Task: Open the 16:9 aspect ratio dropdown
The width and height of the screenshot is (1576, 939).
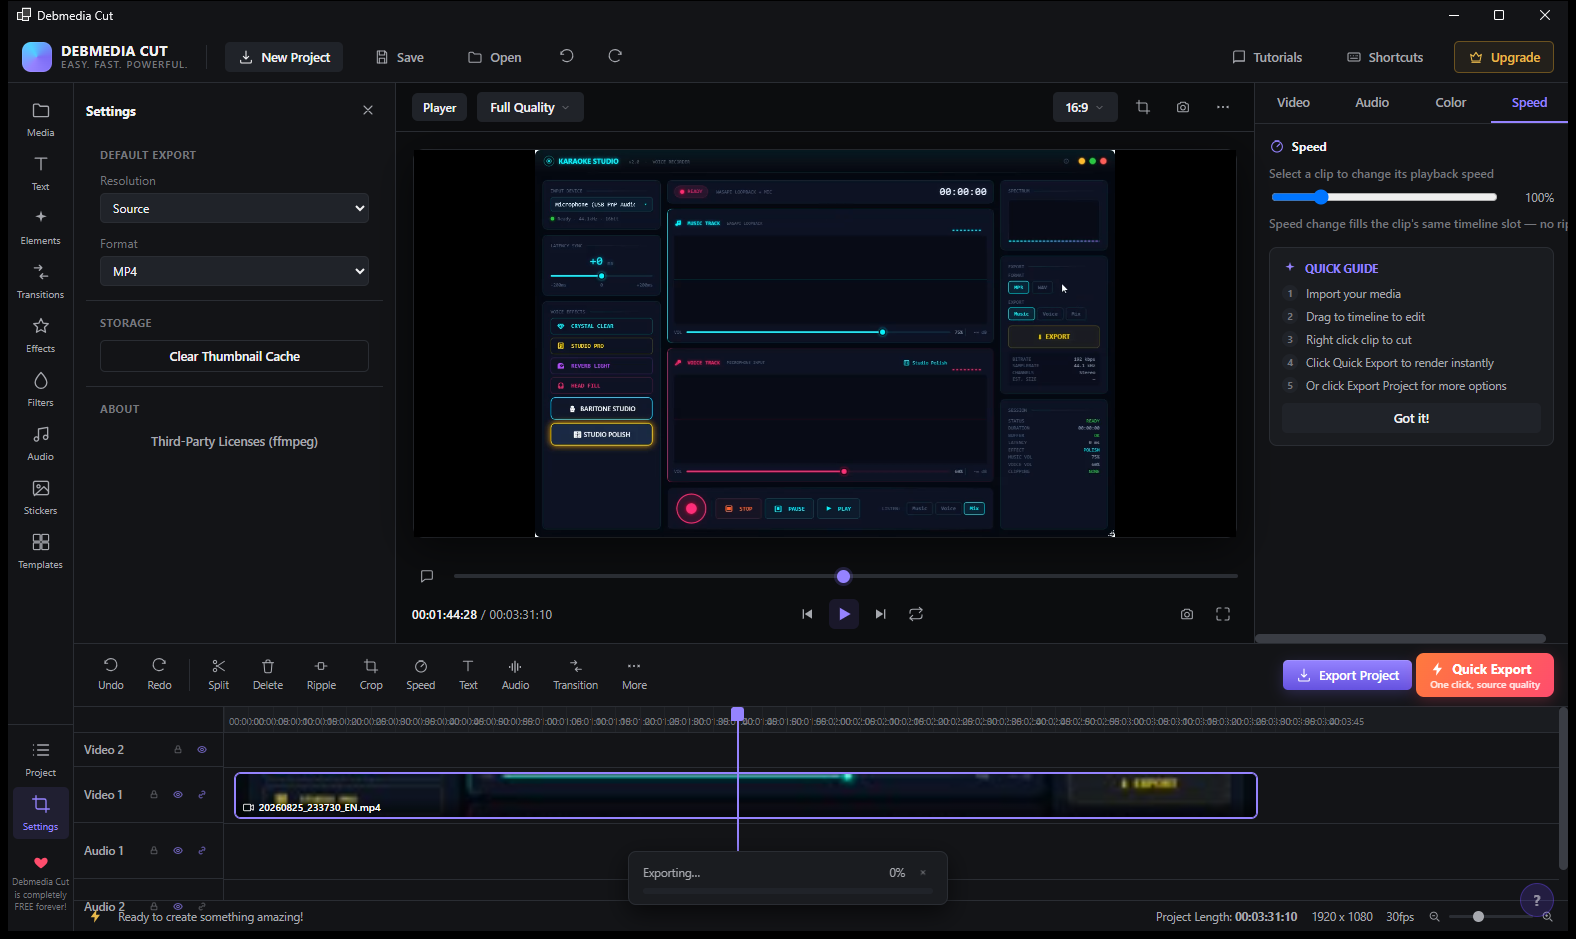Action: tap(1085, 107)
